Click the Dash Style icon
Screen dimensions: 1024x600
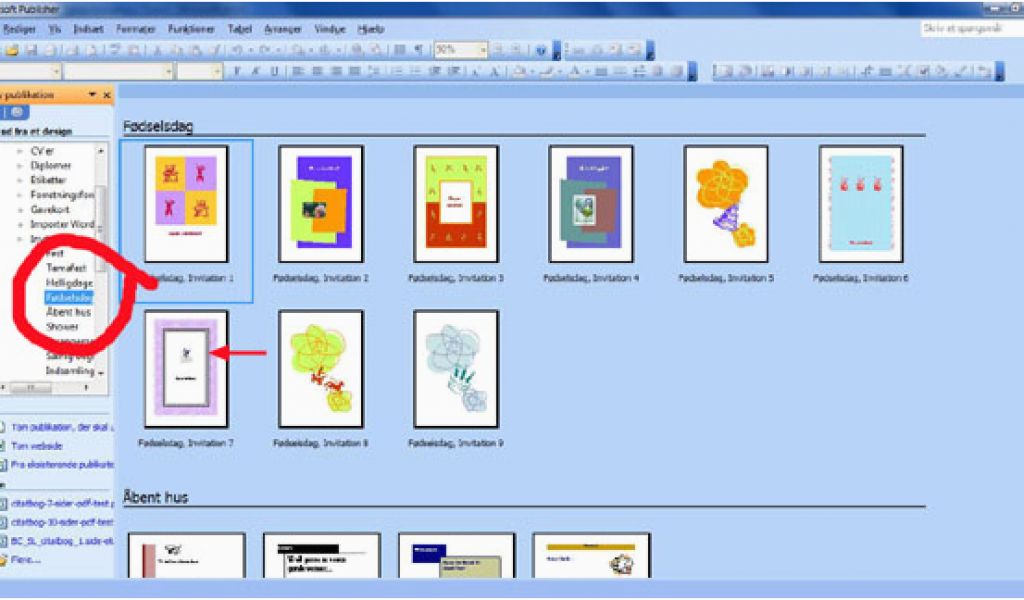pyautogui.click(x=620, y=71)
